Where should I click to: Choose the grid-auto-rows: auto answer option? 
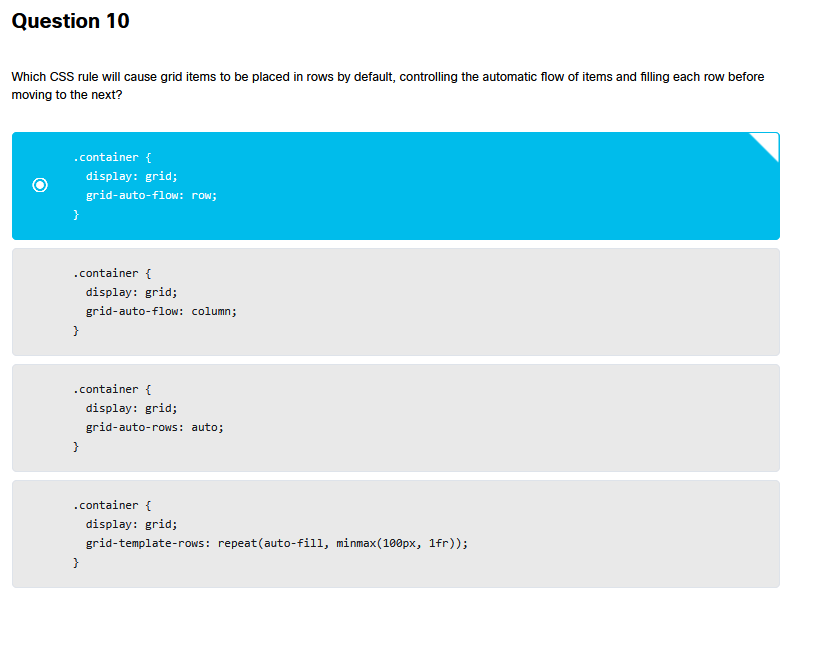395,418
